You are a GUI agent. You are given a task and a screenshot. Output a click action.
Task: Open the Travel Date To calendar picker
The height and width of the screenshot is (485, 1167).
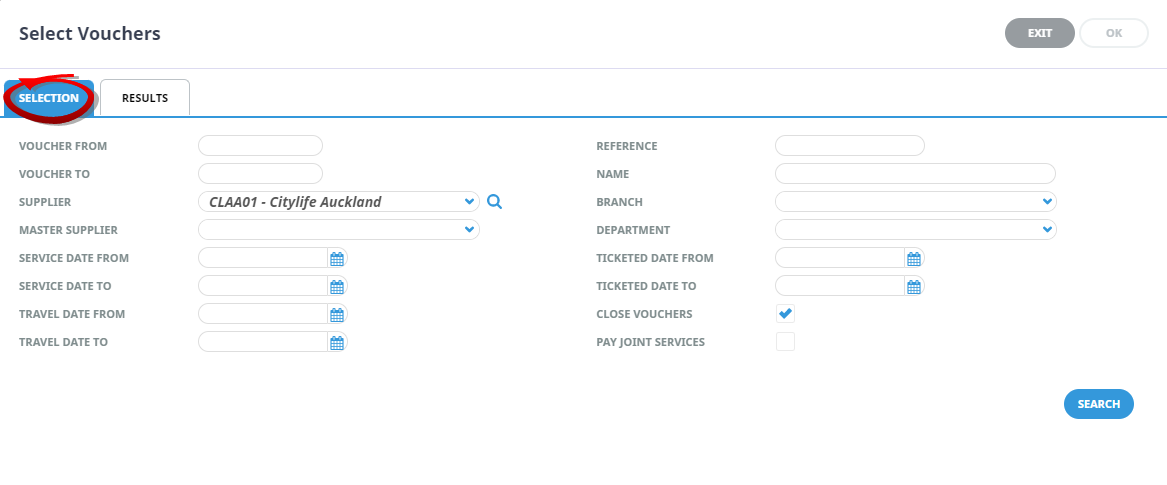tap(337, 342)
